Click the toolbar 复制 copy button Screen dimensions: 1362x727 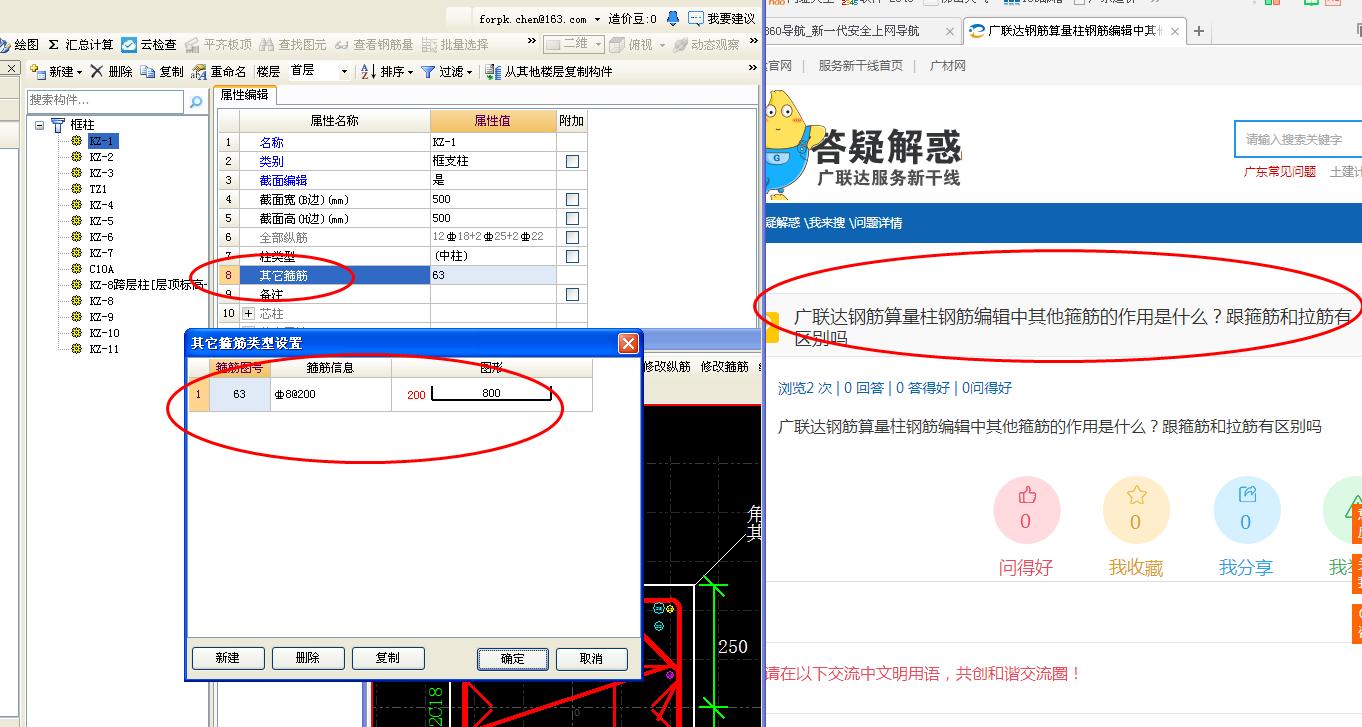tap(162, 72)
